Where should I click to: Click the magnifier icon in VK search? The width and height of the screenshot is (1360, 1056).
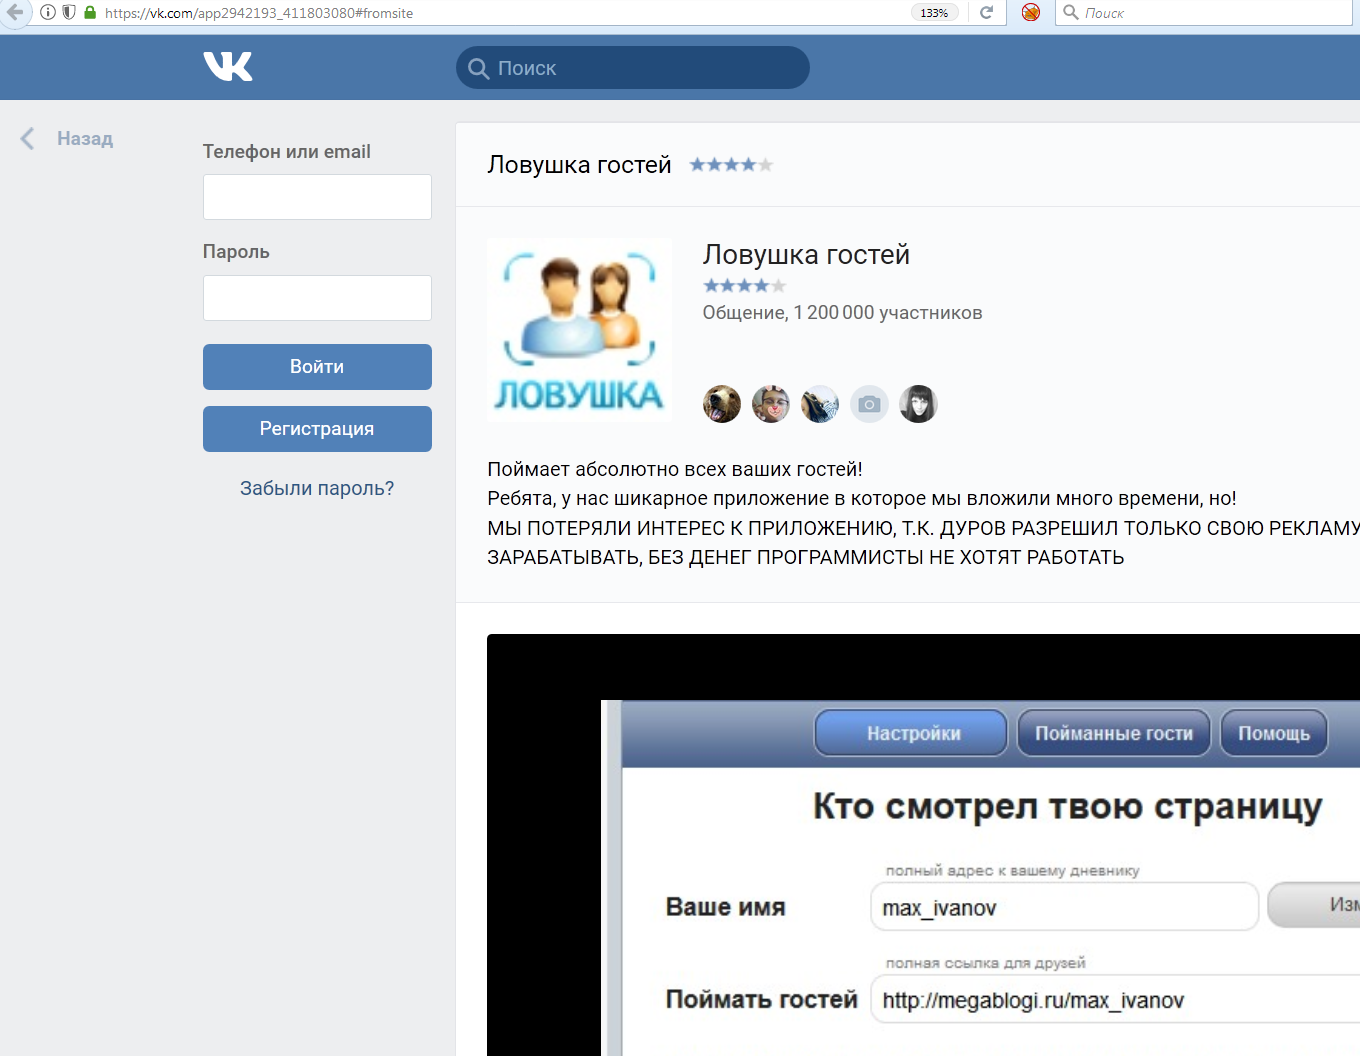[479, 69]
